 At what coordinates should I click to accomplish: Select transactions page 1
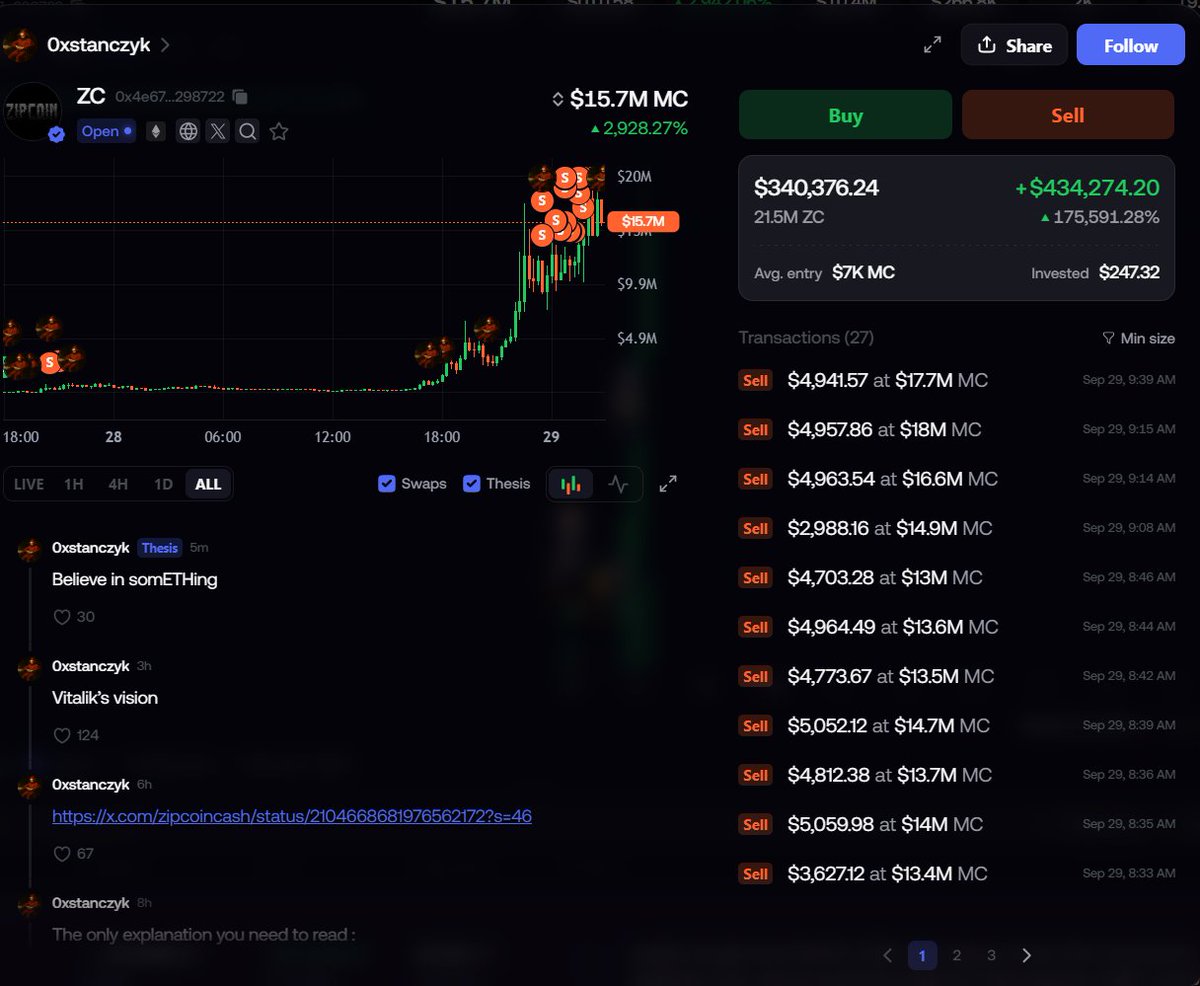[922, 955]
